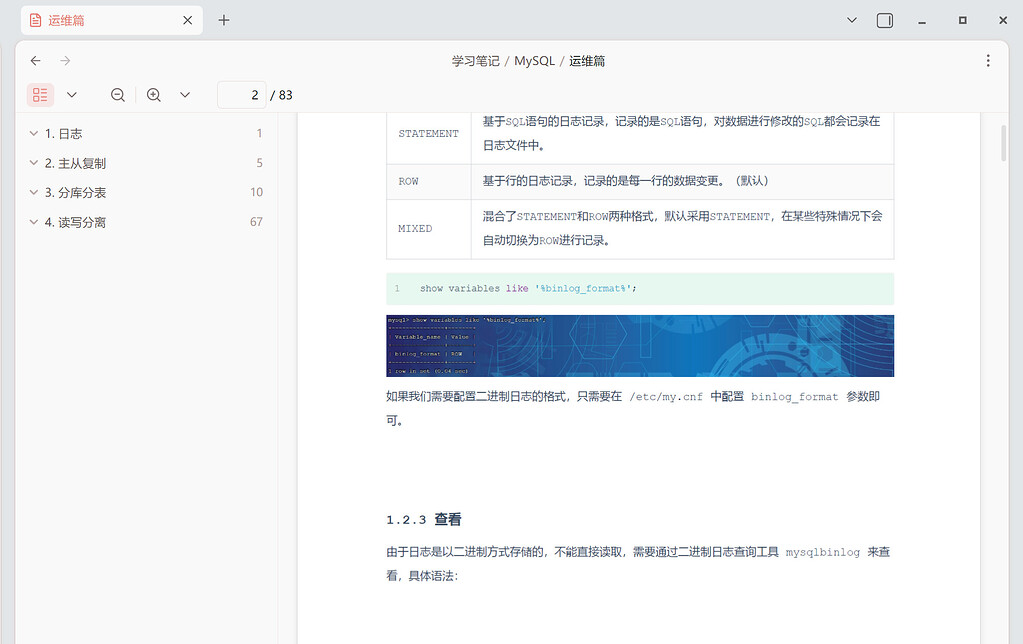Open the zoom level dropdown

185,94
